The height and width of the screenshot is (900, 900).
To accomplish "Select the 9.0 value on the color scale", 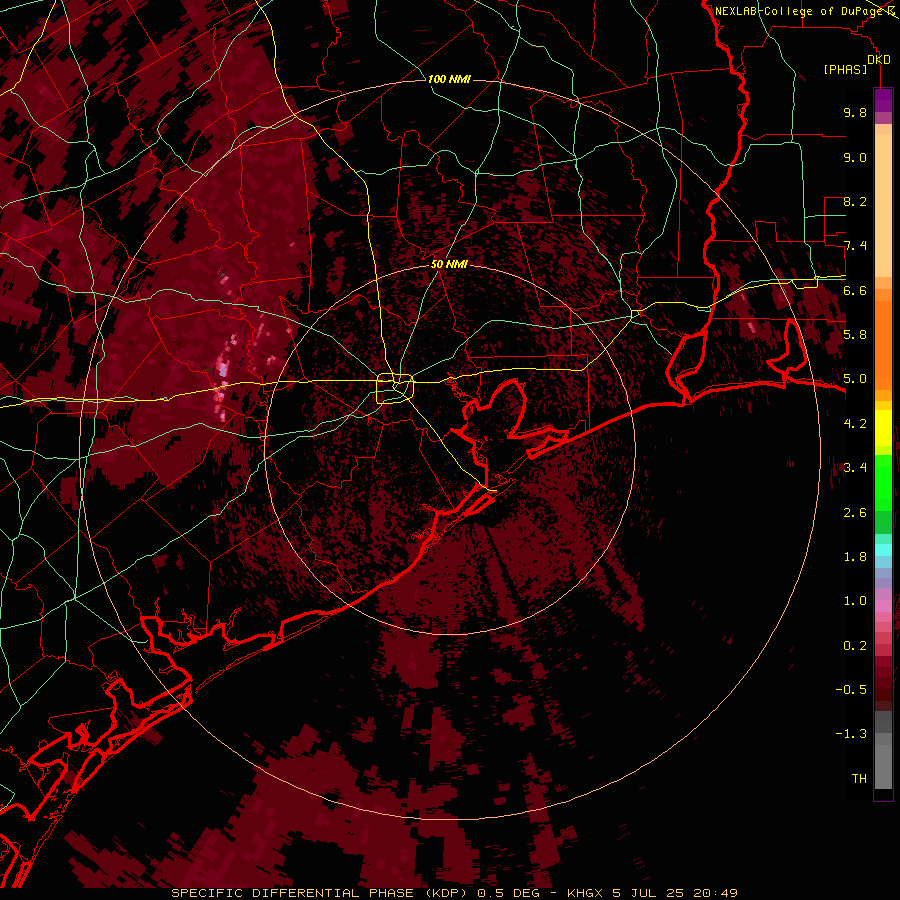I will click(855, 157).
